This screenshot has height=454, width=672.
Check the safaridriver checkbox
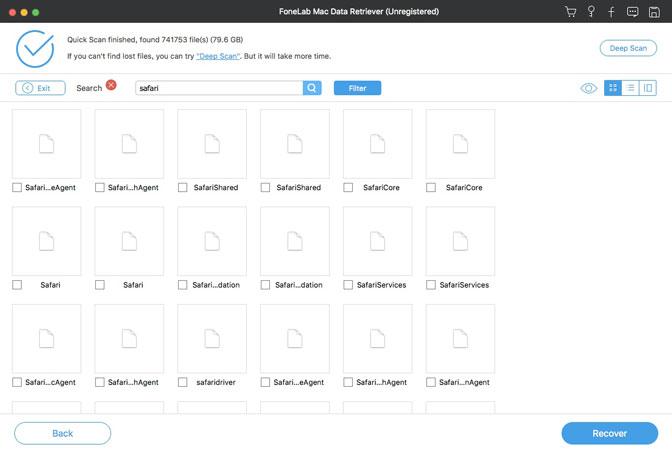click(183, 382)
